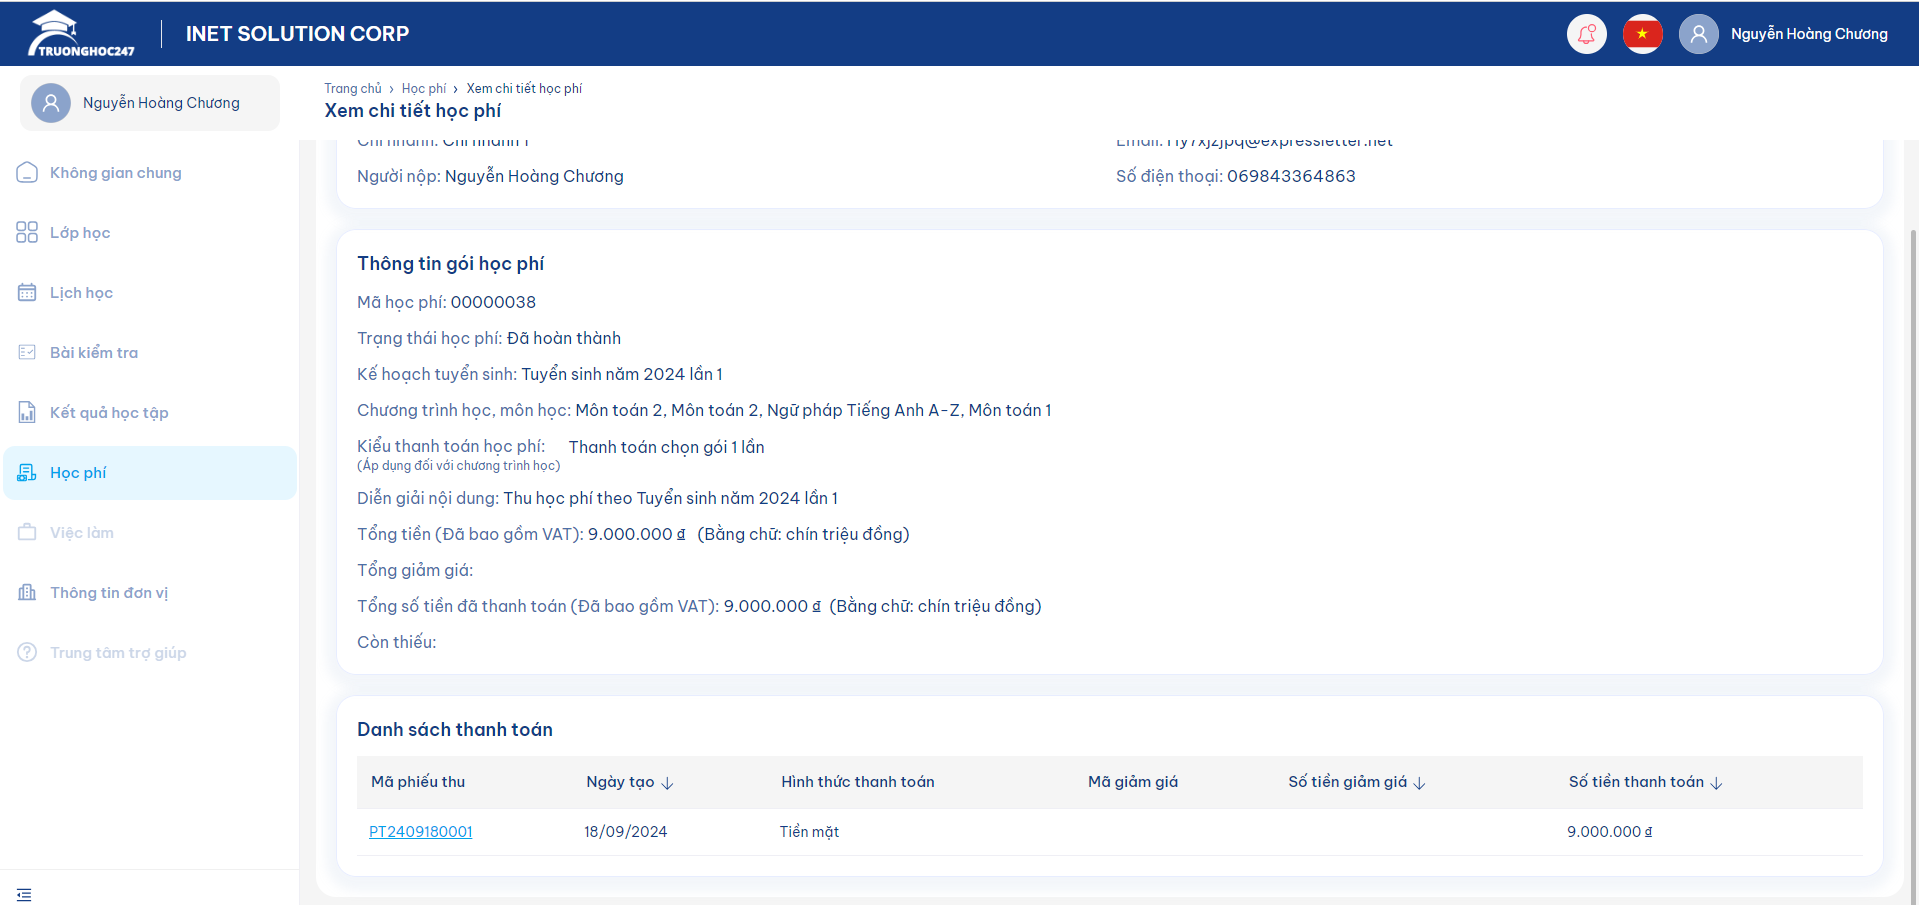Open Lịch học calendar page
The image size is (1919, 905).
coord(81,293)
